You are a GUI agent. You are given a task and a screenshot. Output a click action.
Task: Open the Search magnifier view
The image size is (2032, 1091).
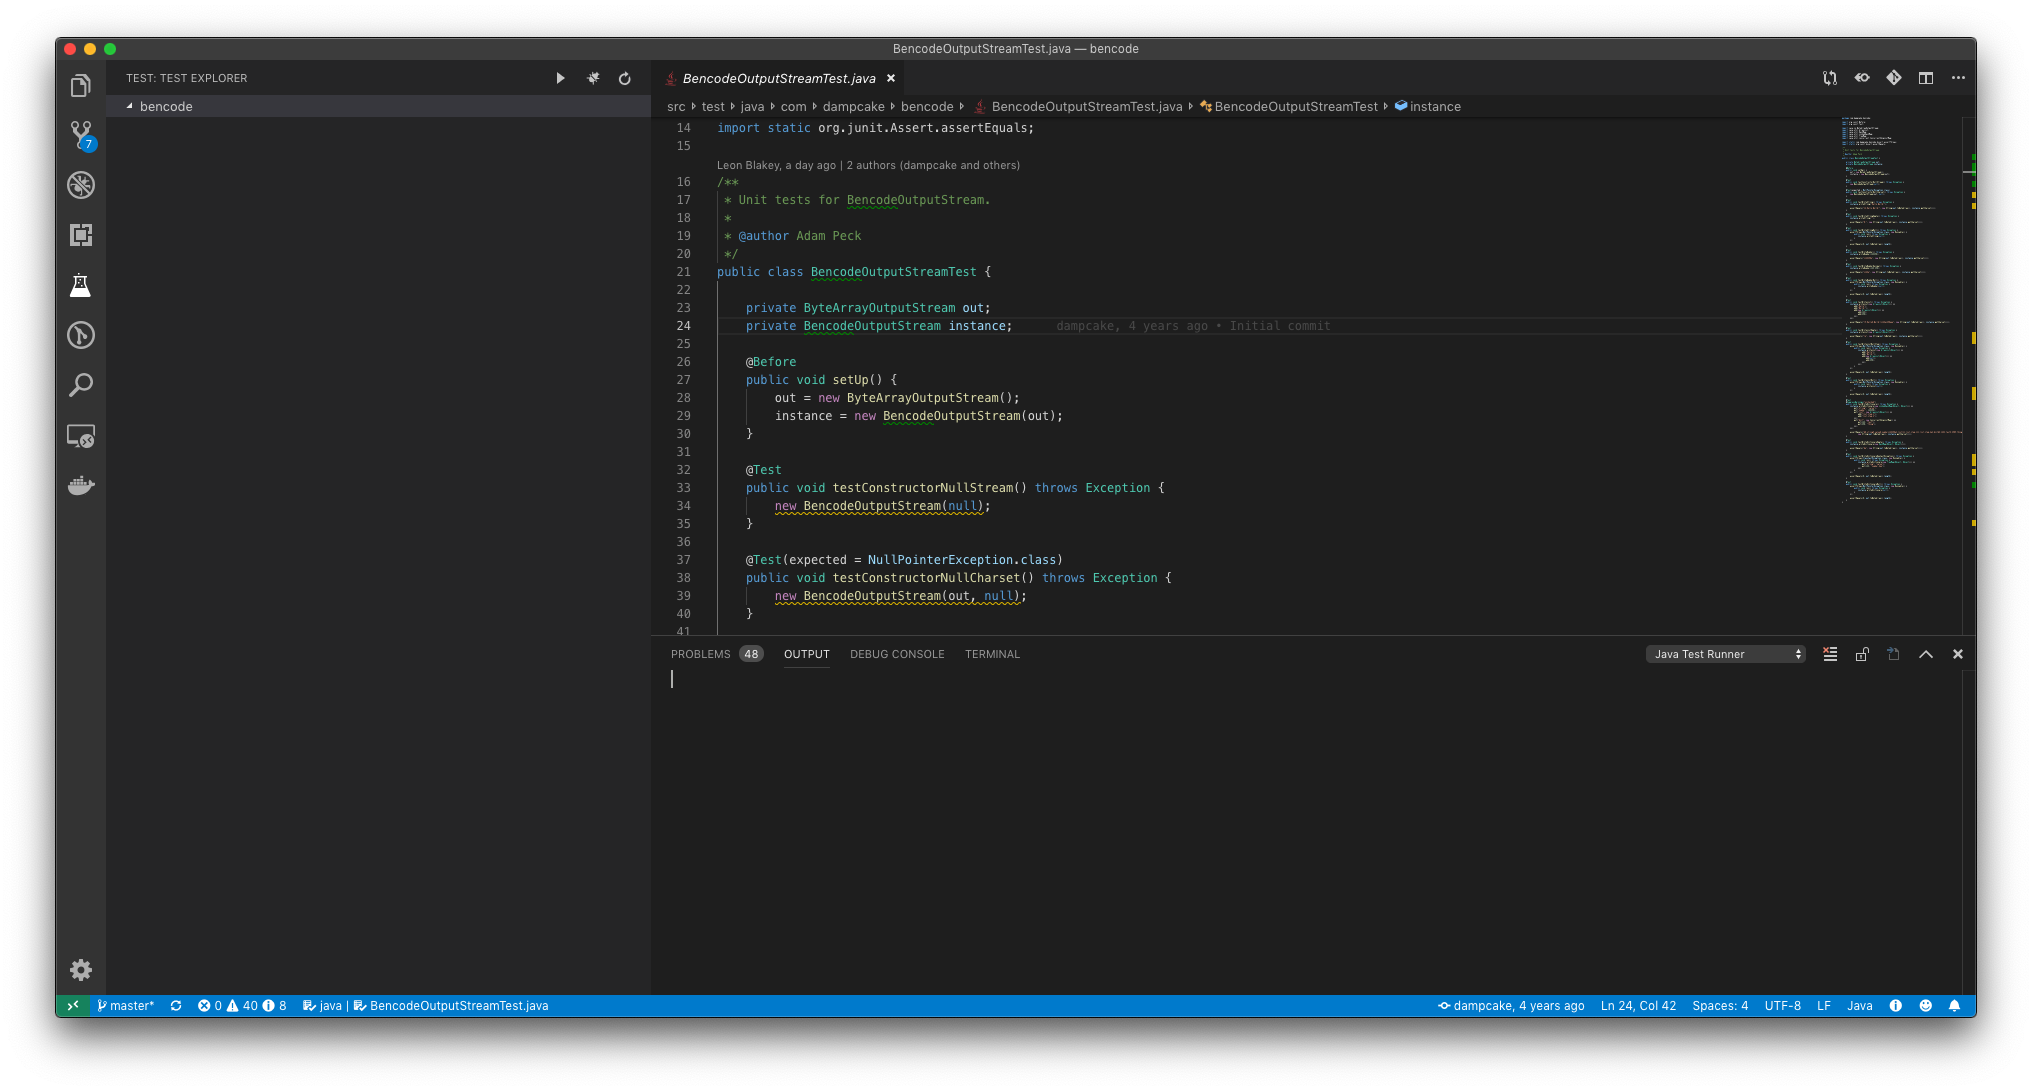(x=81, y=385)
